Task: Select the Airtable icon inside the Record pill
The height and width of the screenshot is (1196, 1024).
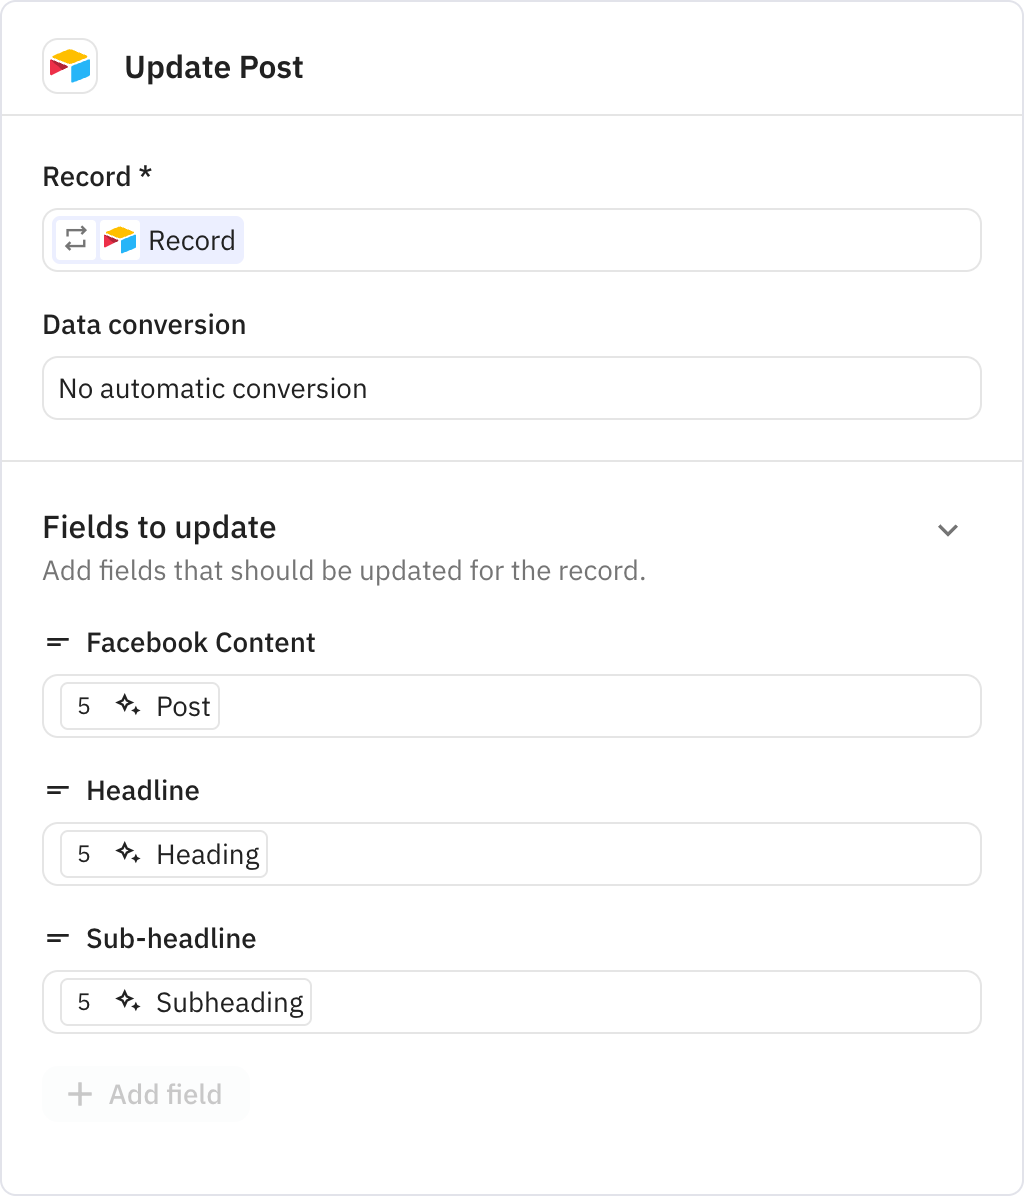Action: (x=118, y=240)
